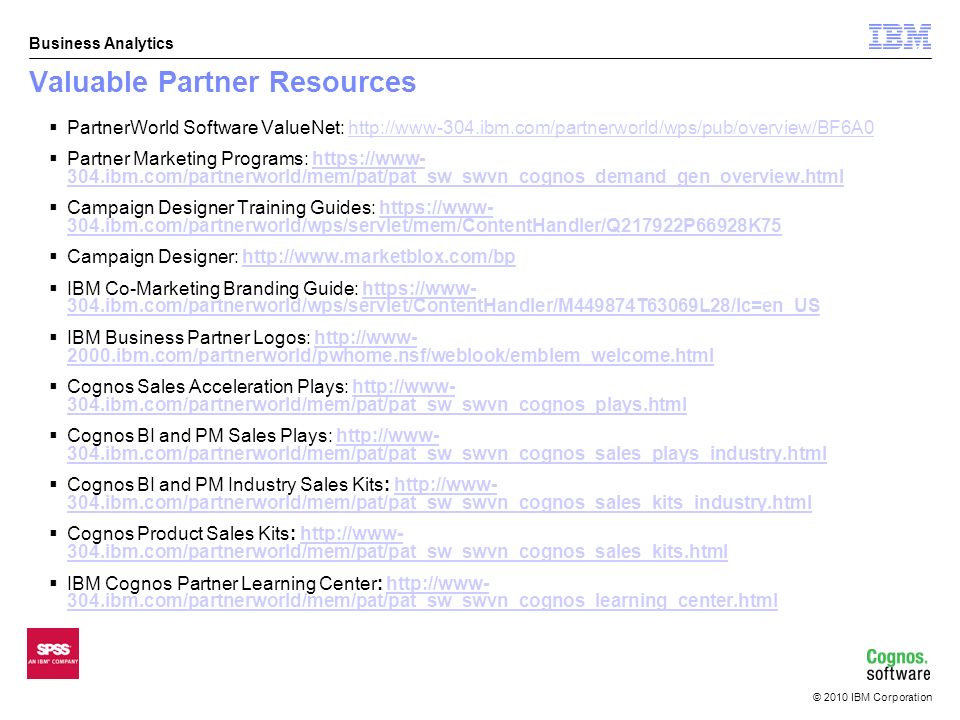Select the 'Valuable Partner Resources' title
The width and height of the screenshot is (960, 720).
(x=222, y=82)
